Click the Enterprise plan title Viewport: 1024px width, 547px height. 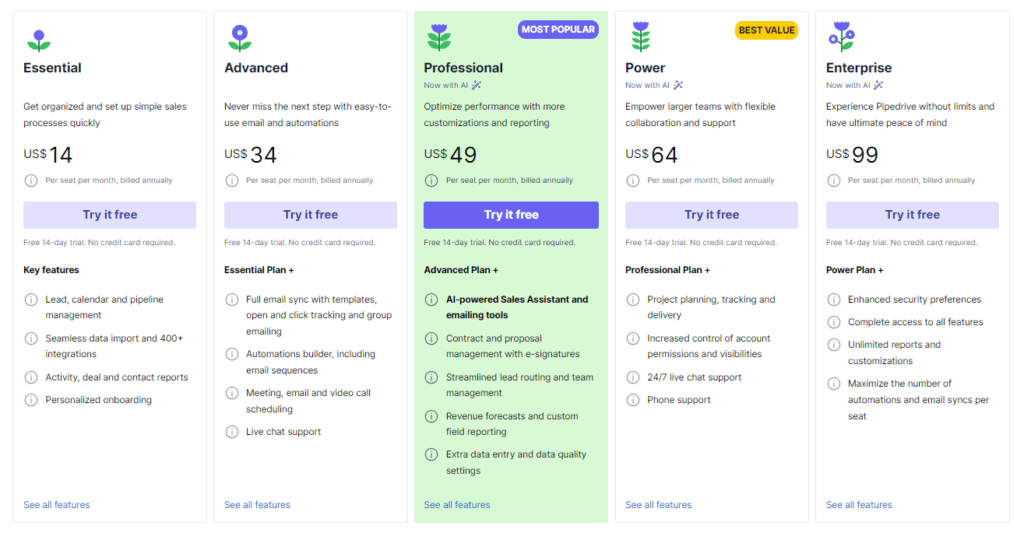(859, 68)
